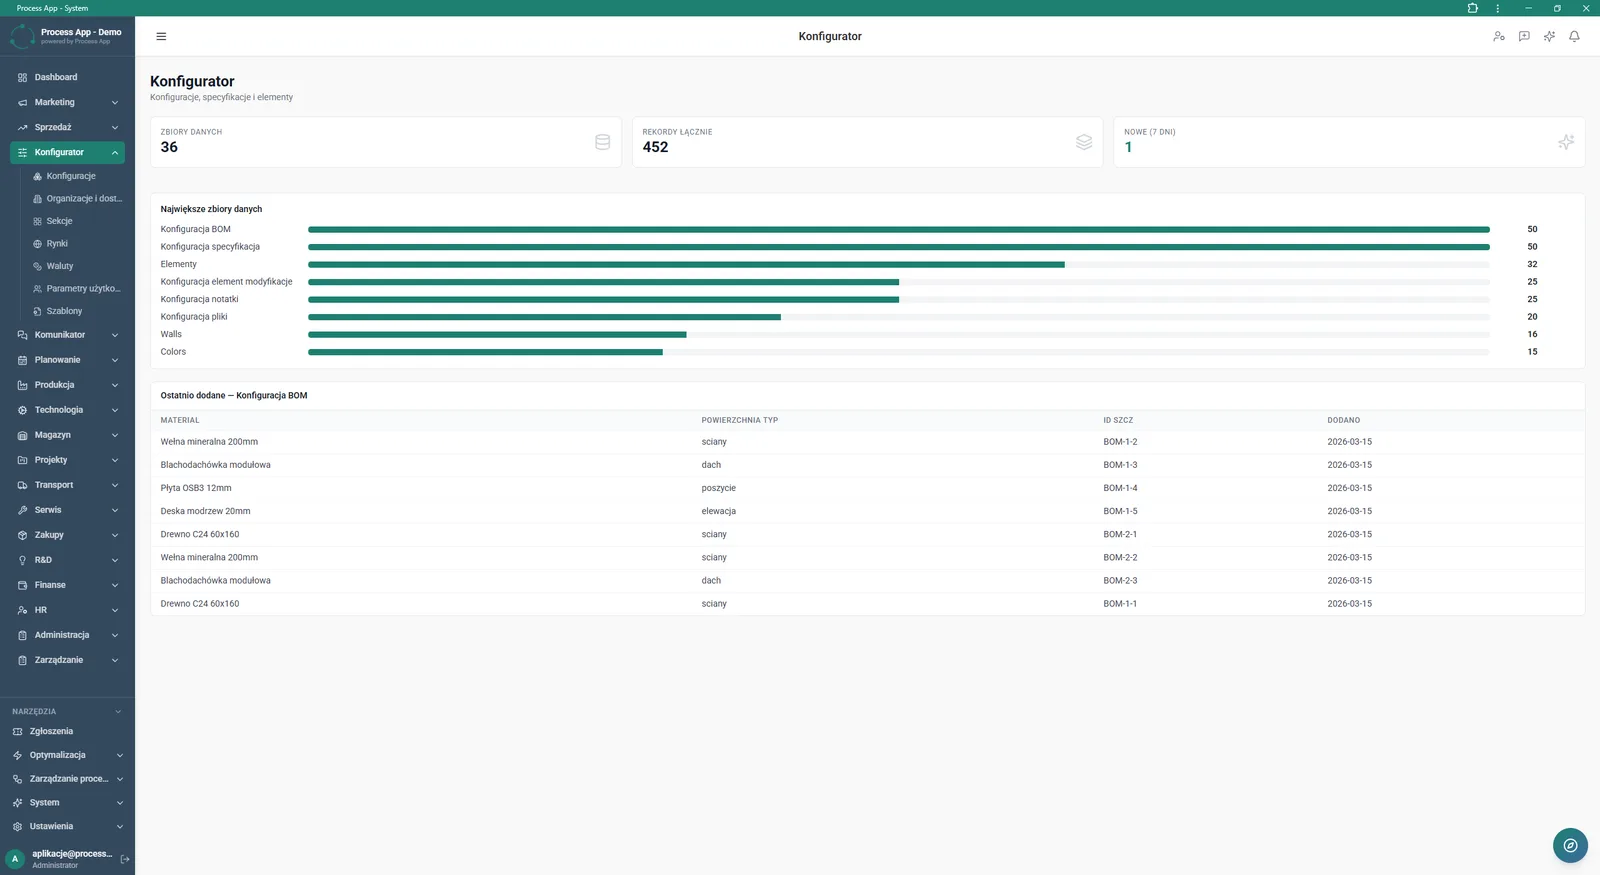This screenshot has width=1600, height=875.
Task: Open Parametry użytko... submenu item
Action: (x=77, y=288)
